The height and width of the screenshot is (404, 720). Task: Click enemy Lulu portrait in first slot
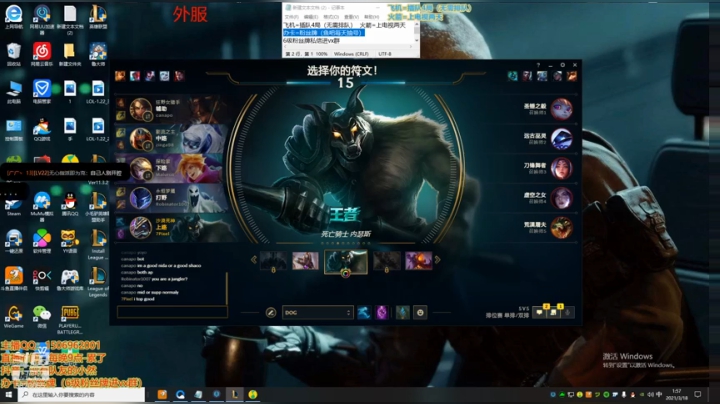562,109
